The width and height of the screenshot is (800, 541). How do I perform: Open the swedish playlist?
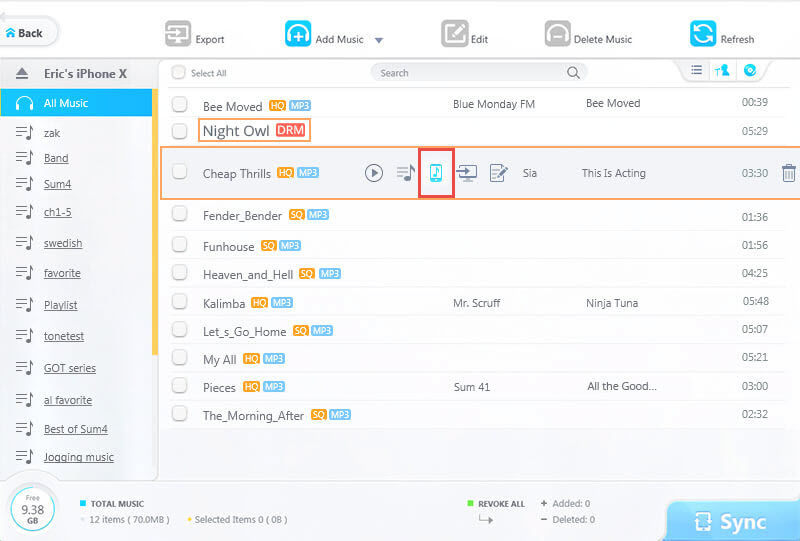click(63, 243)
